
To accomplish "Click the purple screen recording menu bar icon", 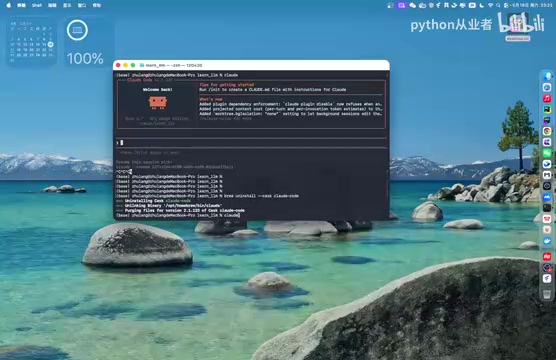I will (402, 5).
